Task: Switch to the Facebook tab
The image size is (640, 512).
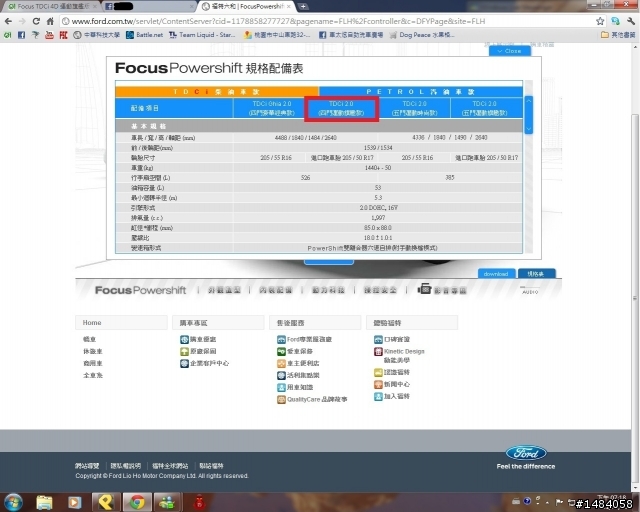Action: coord(149,6)
